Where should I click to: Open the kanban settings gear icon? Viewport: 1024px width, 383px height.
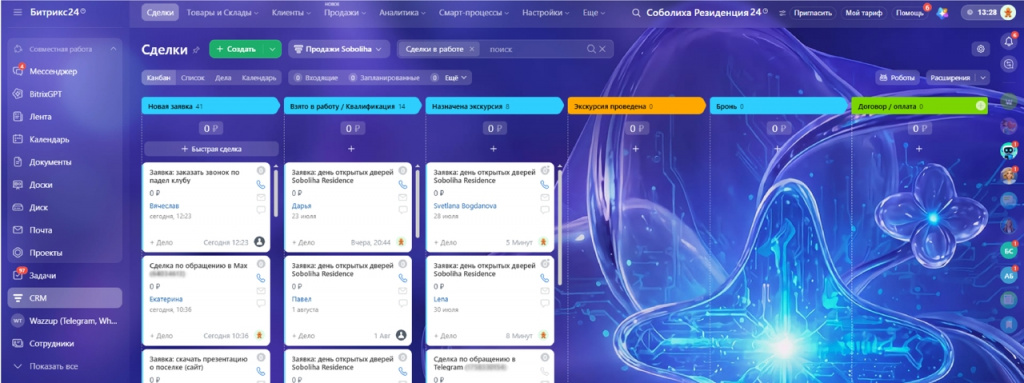point(980,49)
